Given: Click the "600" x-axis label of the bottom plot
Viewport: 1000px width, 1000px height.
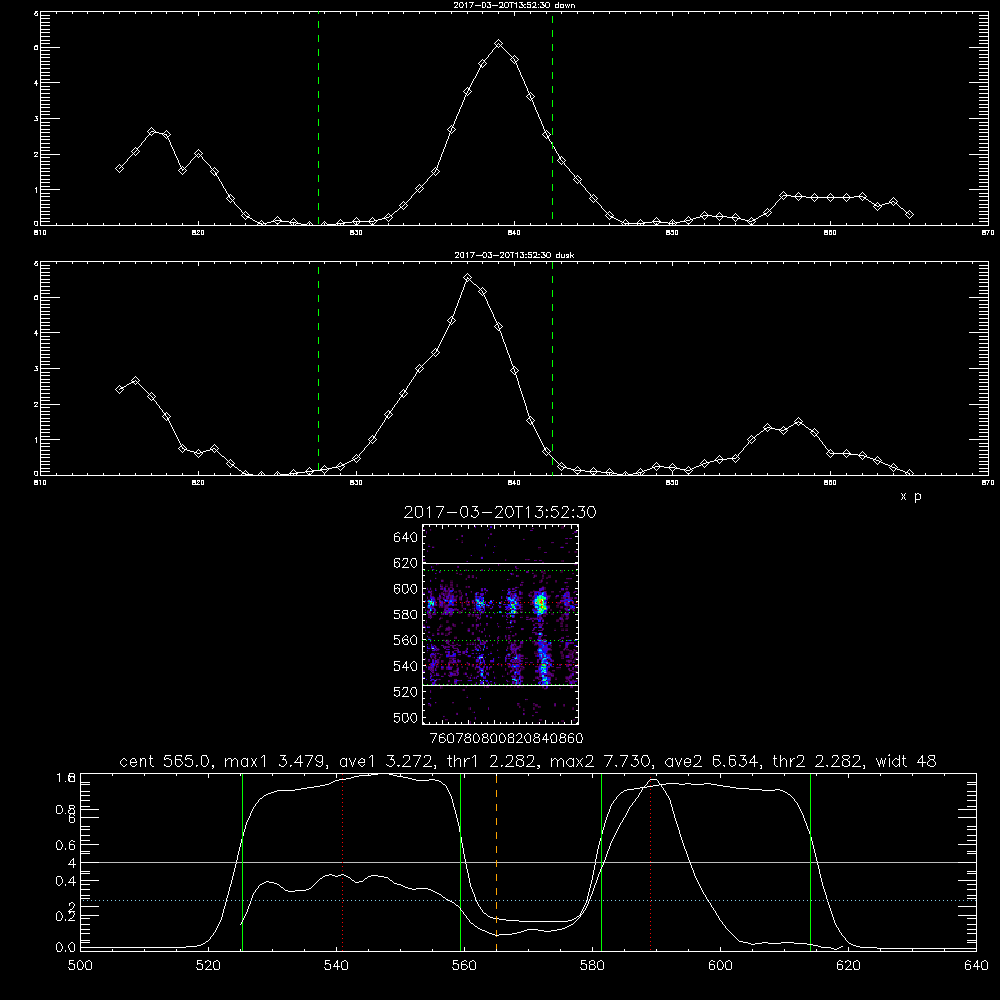Looking at the screenshot, I should tap(721, 966).
